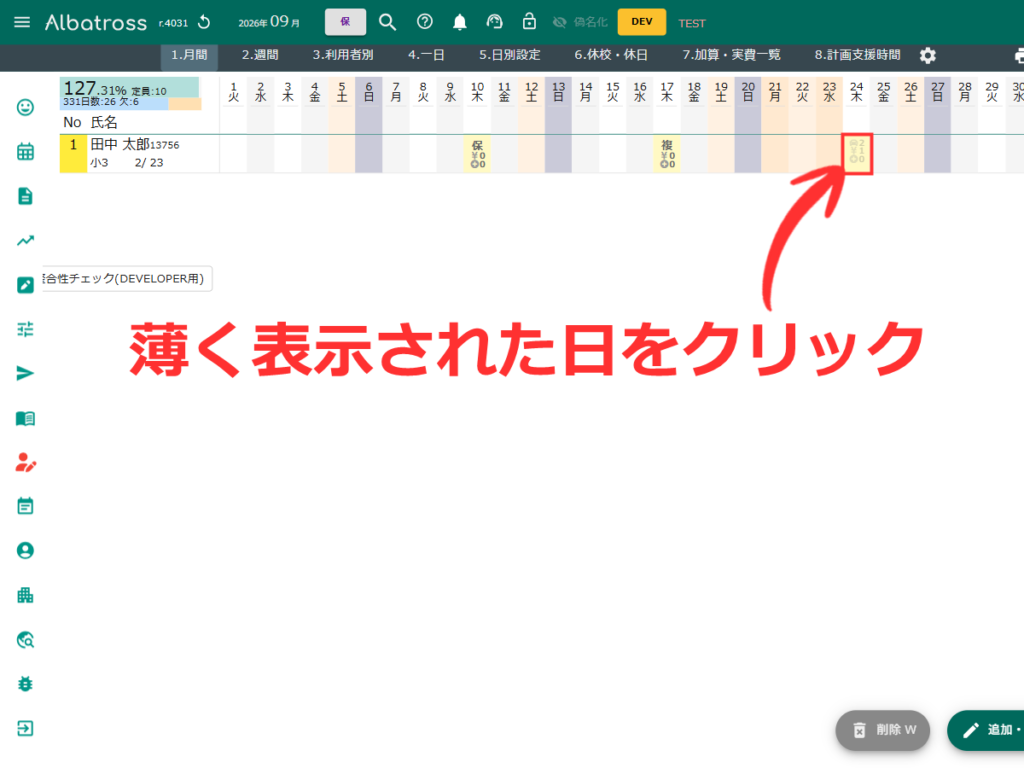Open help with the question mark icon
This screenshot has height=768, width=1024.
[424, 22]
